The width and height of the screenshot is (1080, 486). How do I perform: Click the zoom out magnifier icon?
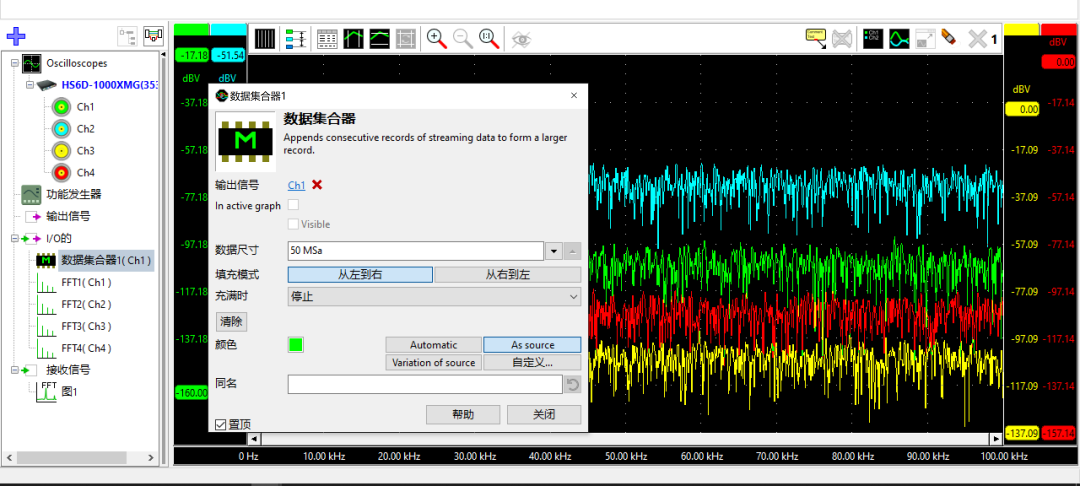pos(464,39)
